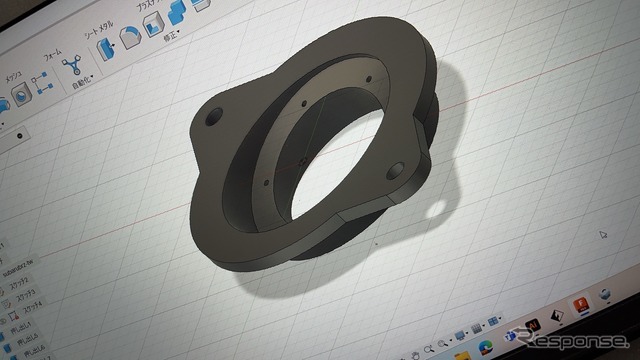Expand the Grid and Snaps dropdown arrow
This screenshot has height=360, width=640.
click(484, 325)
